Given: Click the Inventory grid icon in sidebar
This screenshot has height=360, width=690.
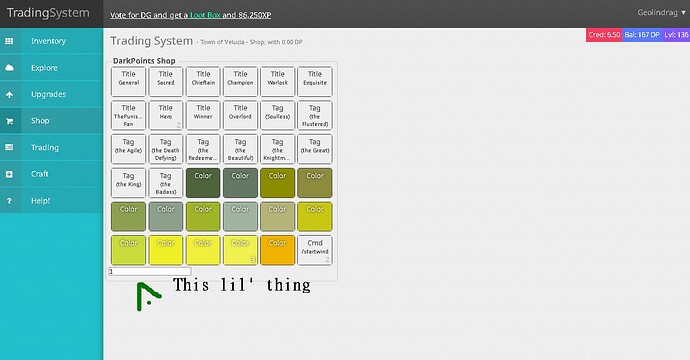Looking at the screenshot, I should click(x=9, y=41).
